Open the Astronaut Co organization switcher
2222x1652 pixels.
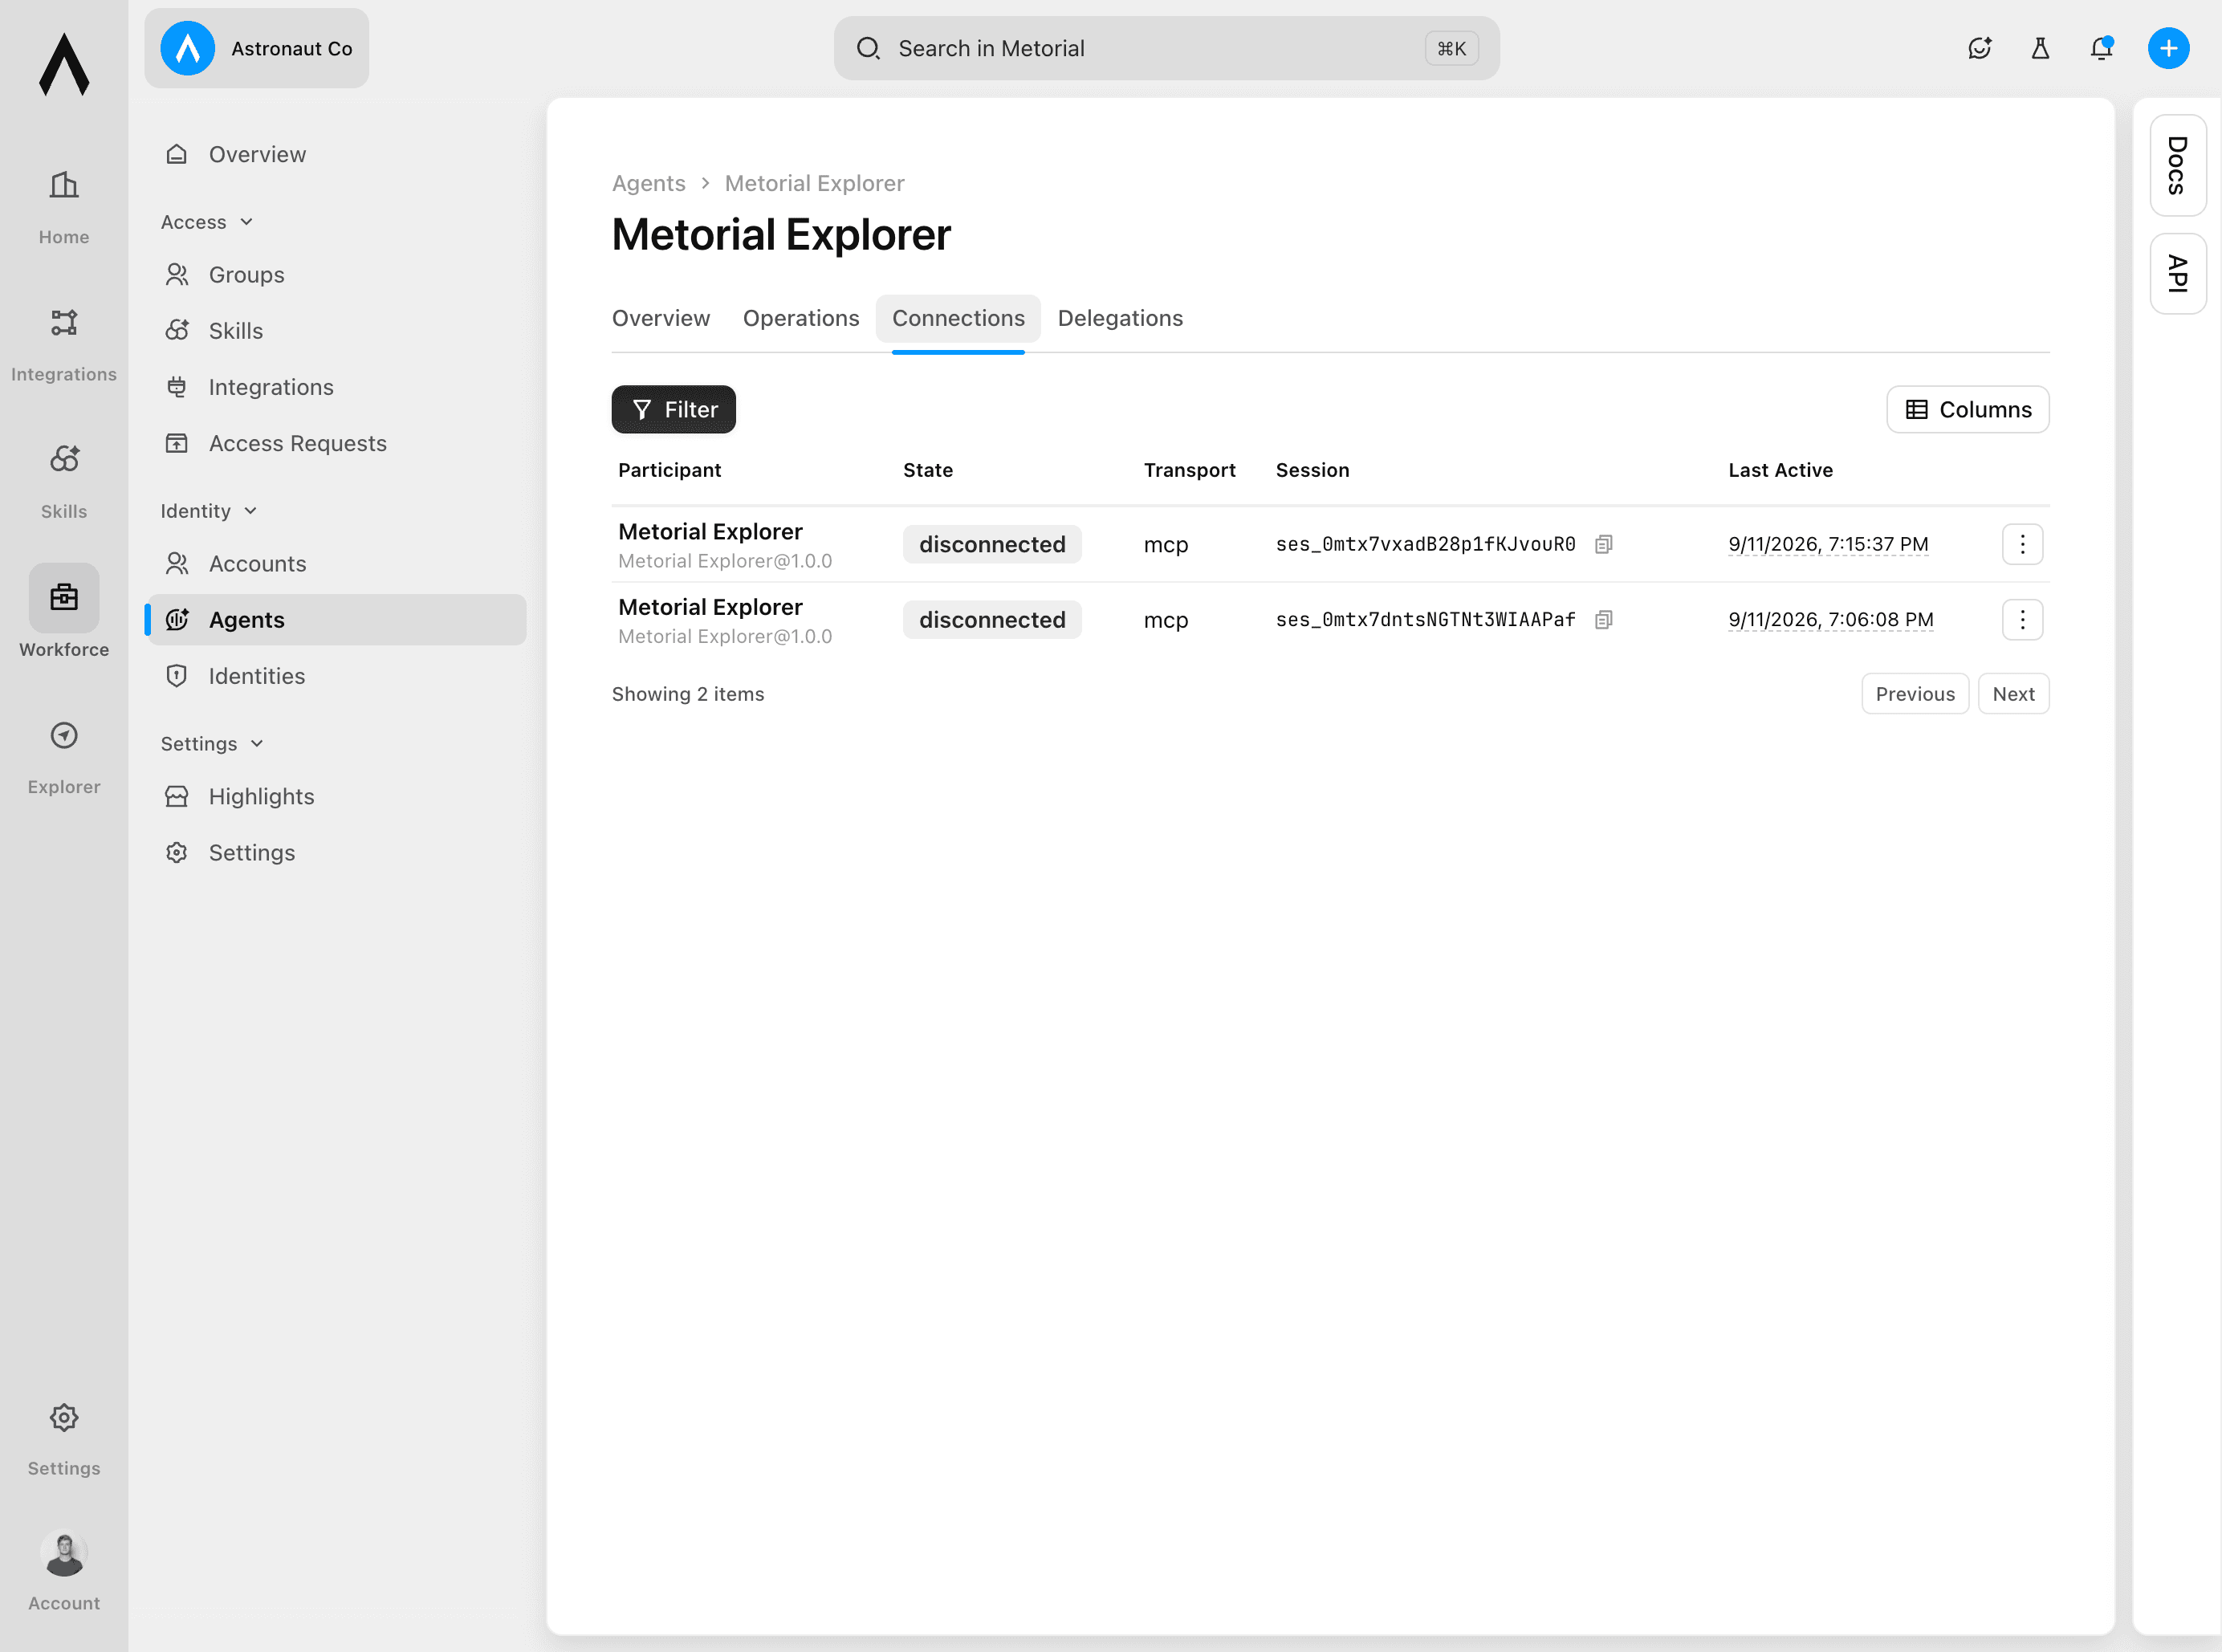point(257,48)
